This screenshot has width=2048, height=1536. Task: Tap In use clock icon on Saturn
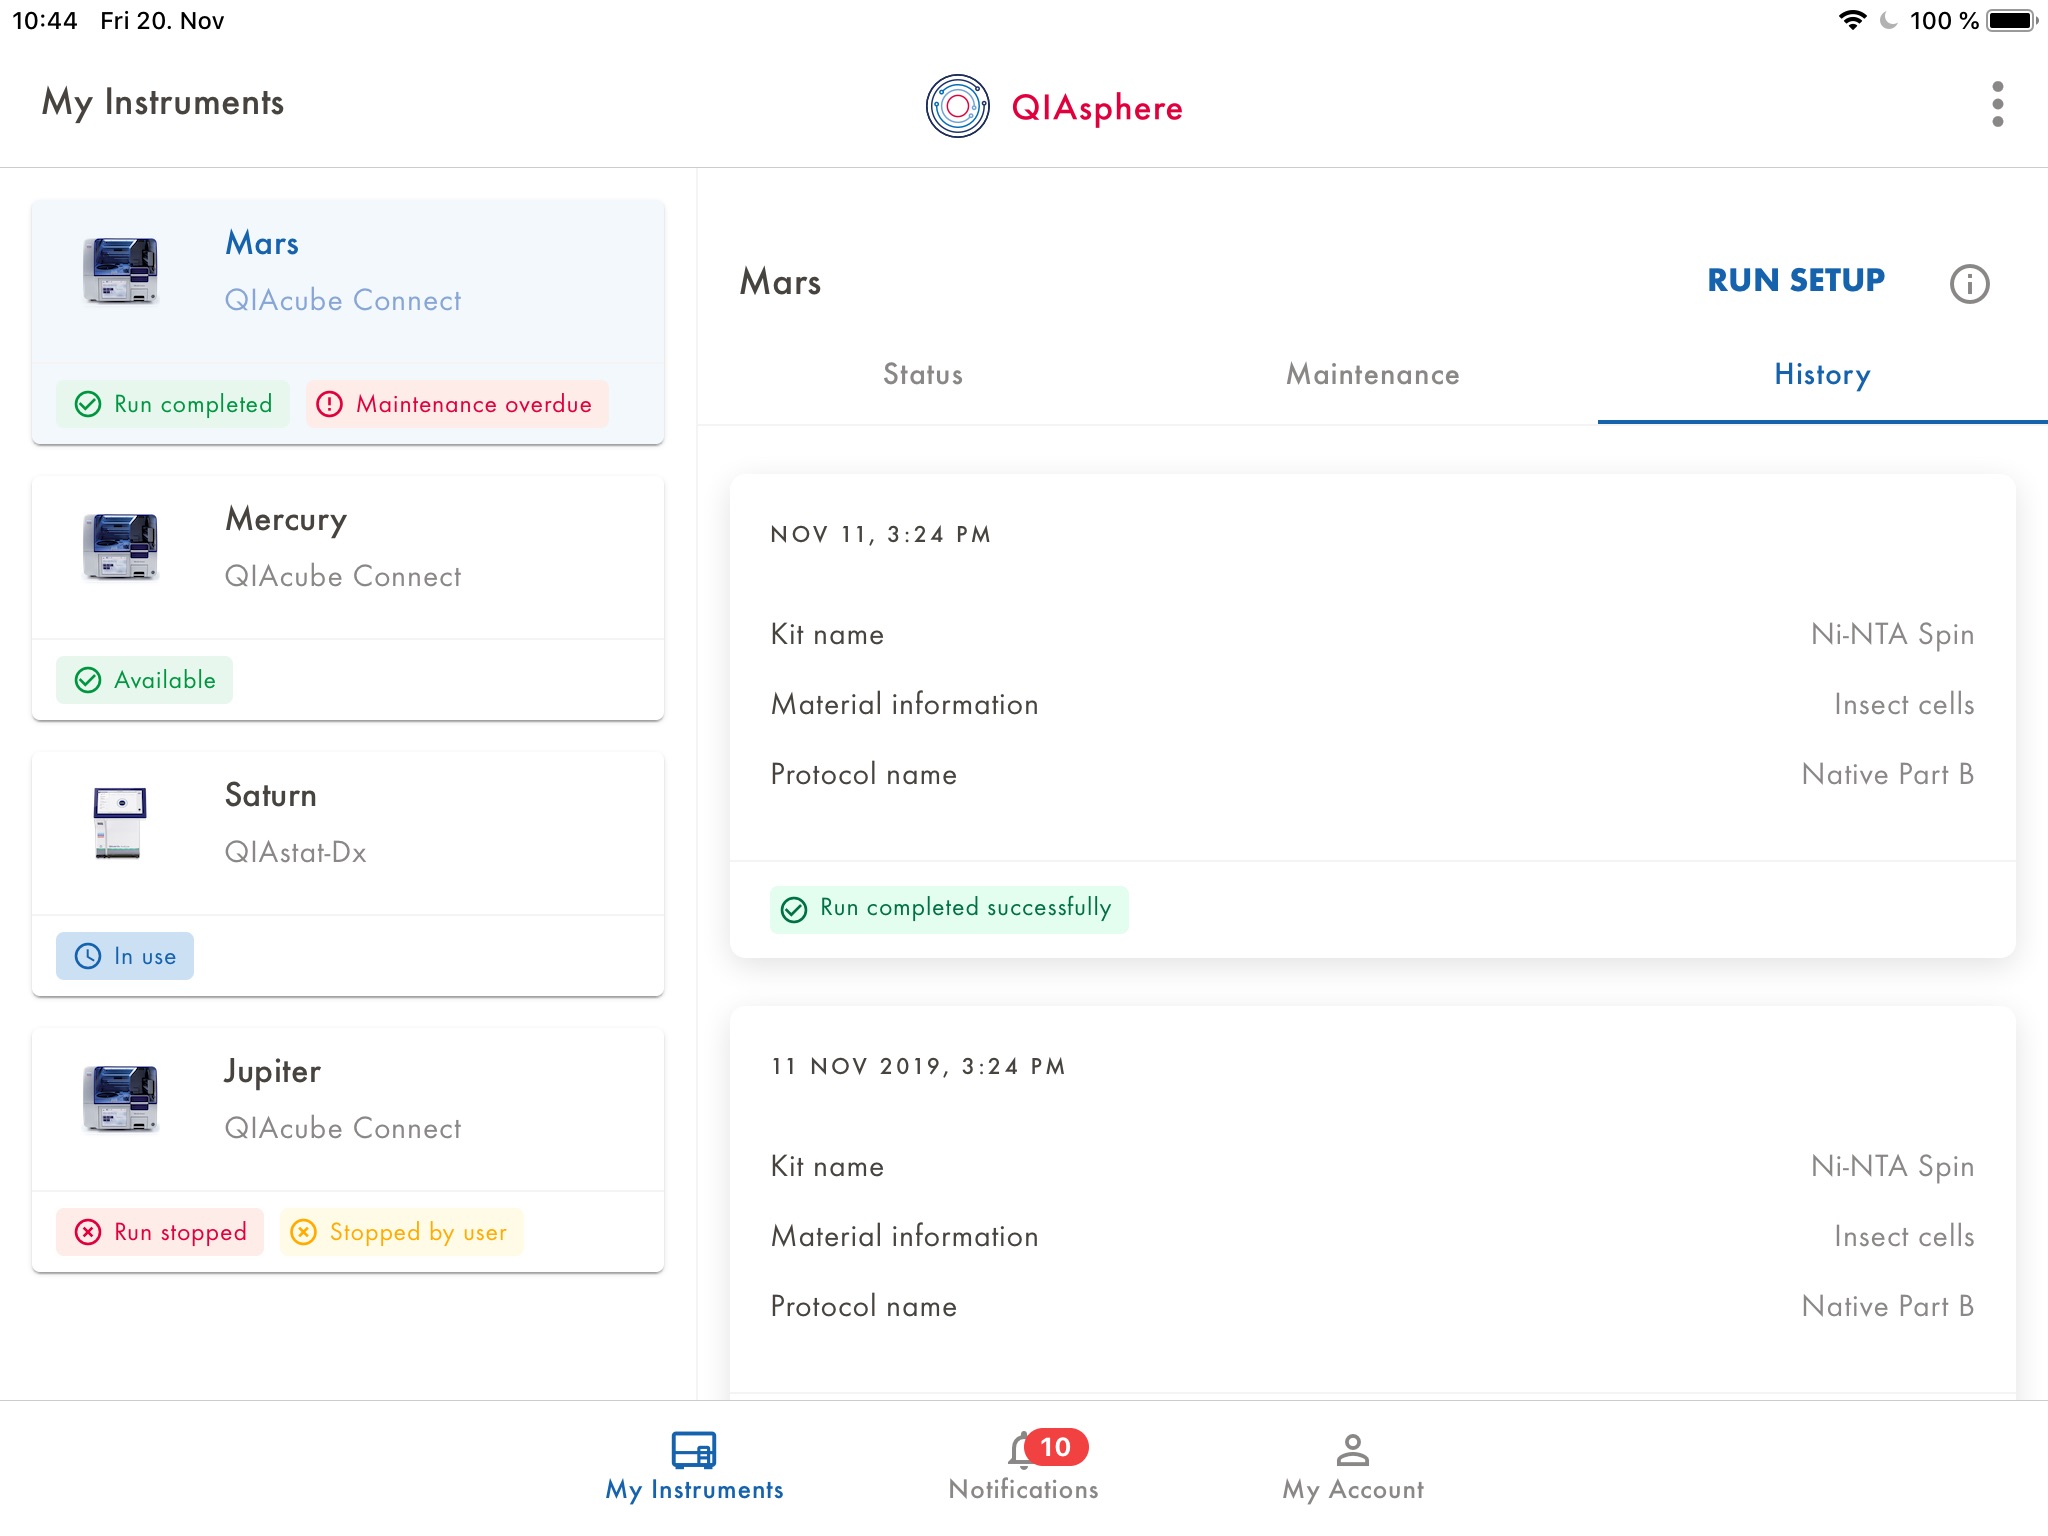pos(88,956)
